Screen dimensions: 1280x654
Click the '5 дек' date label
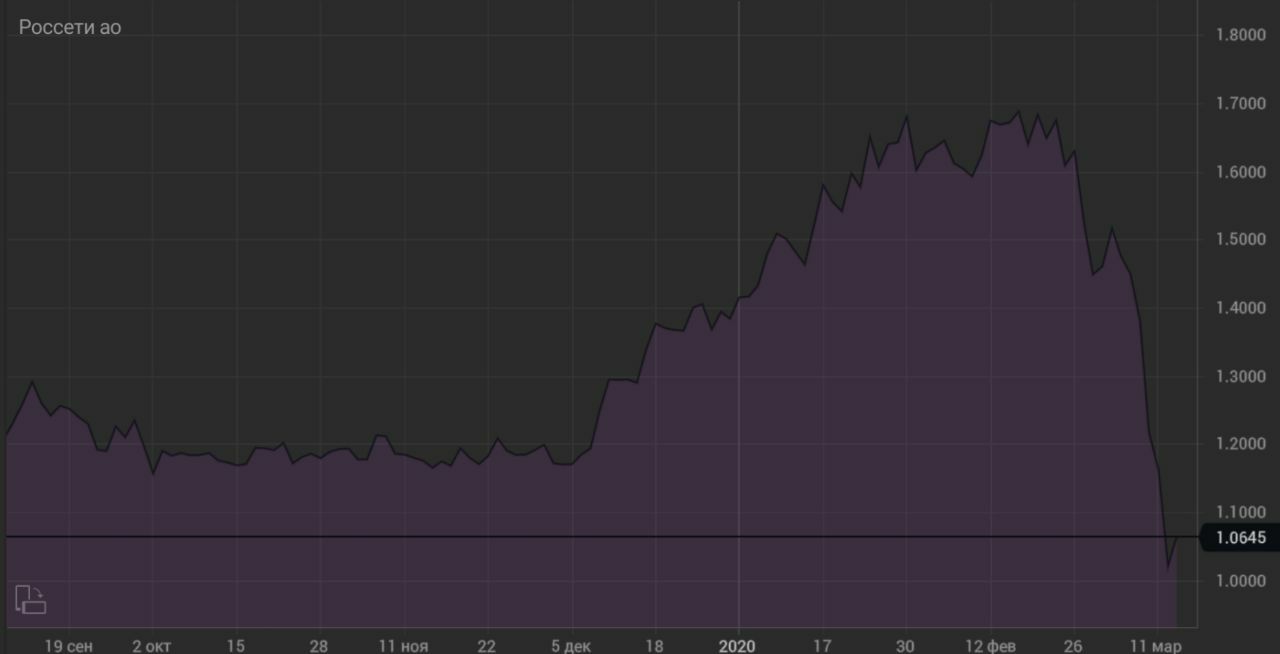tap(570, 646)
